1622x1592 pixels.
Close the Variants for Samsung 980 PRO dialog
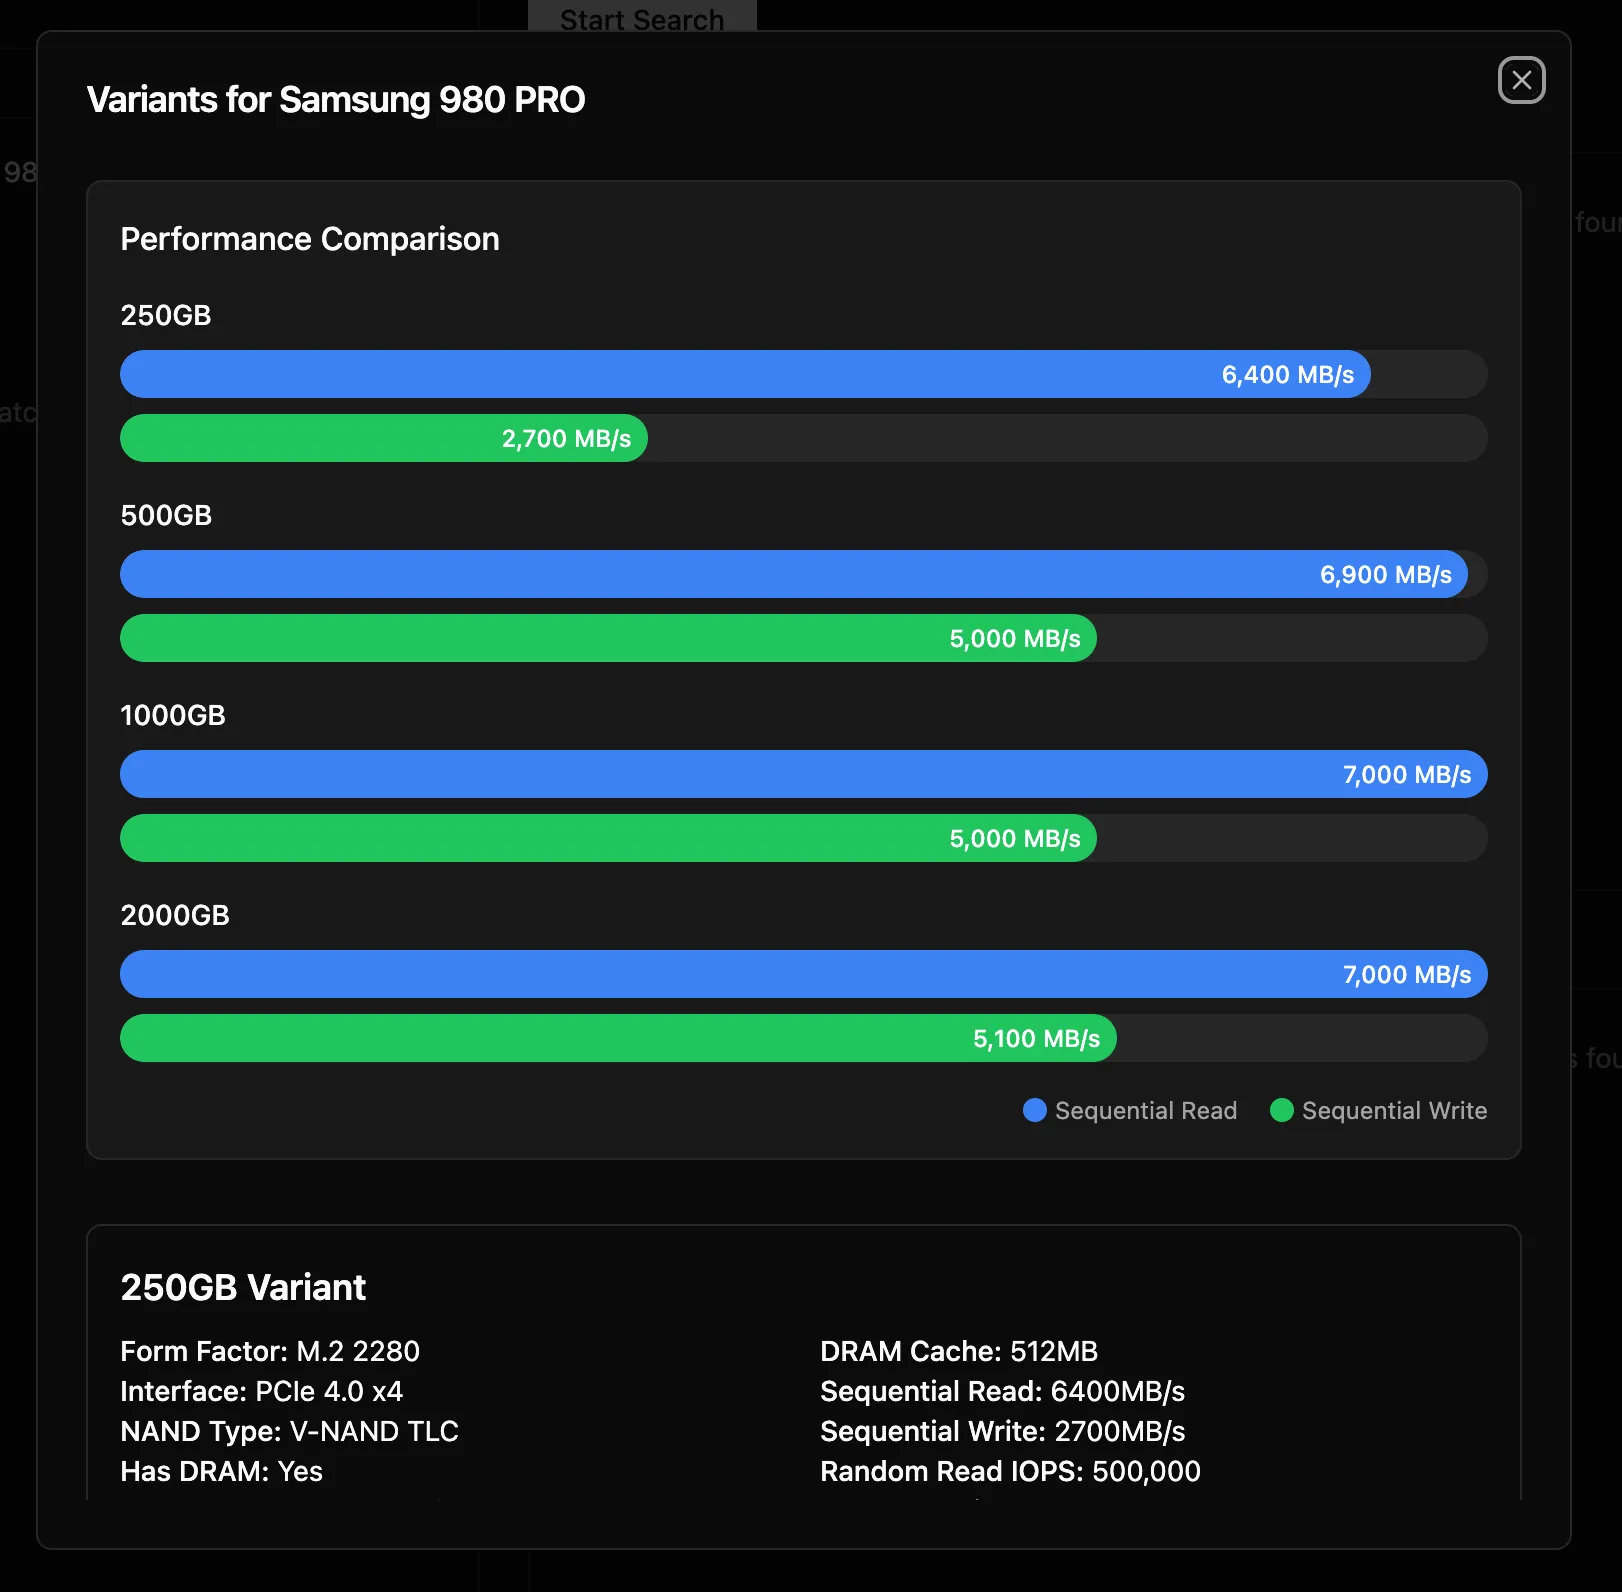[x=1522, y=81]
